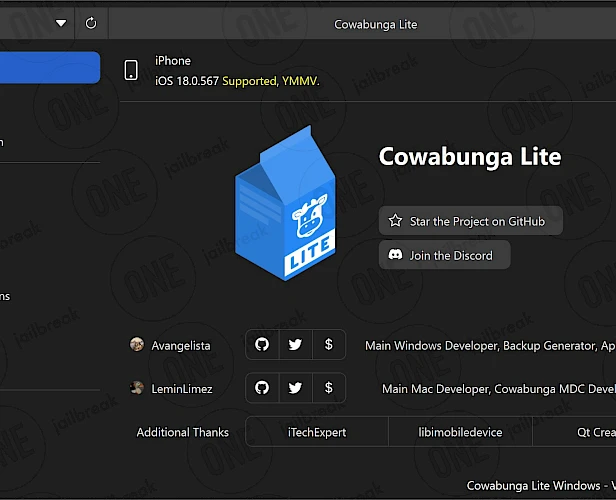Open LeminLimez's GitHub profile

pyautogui.click(x=262, y=388)
